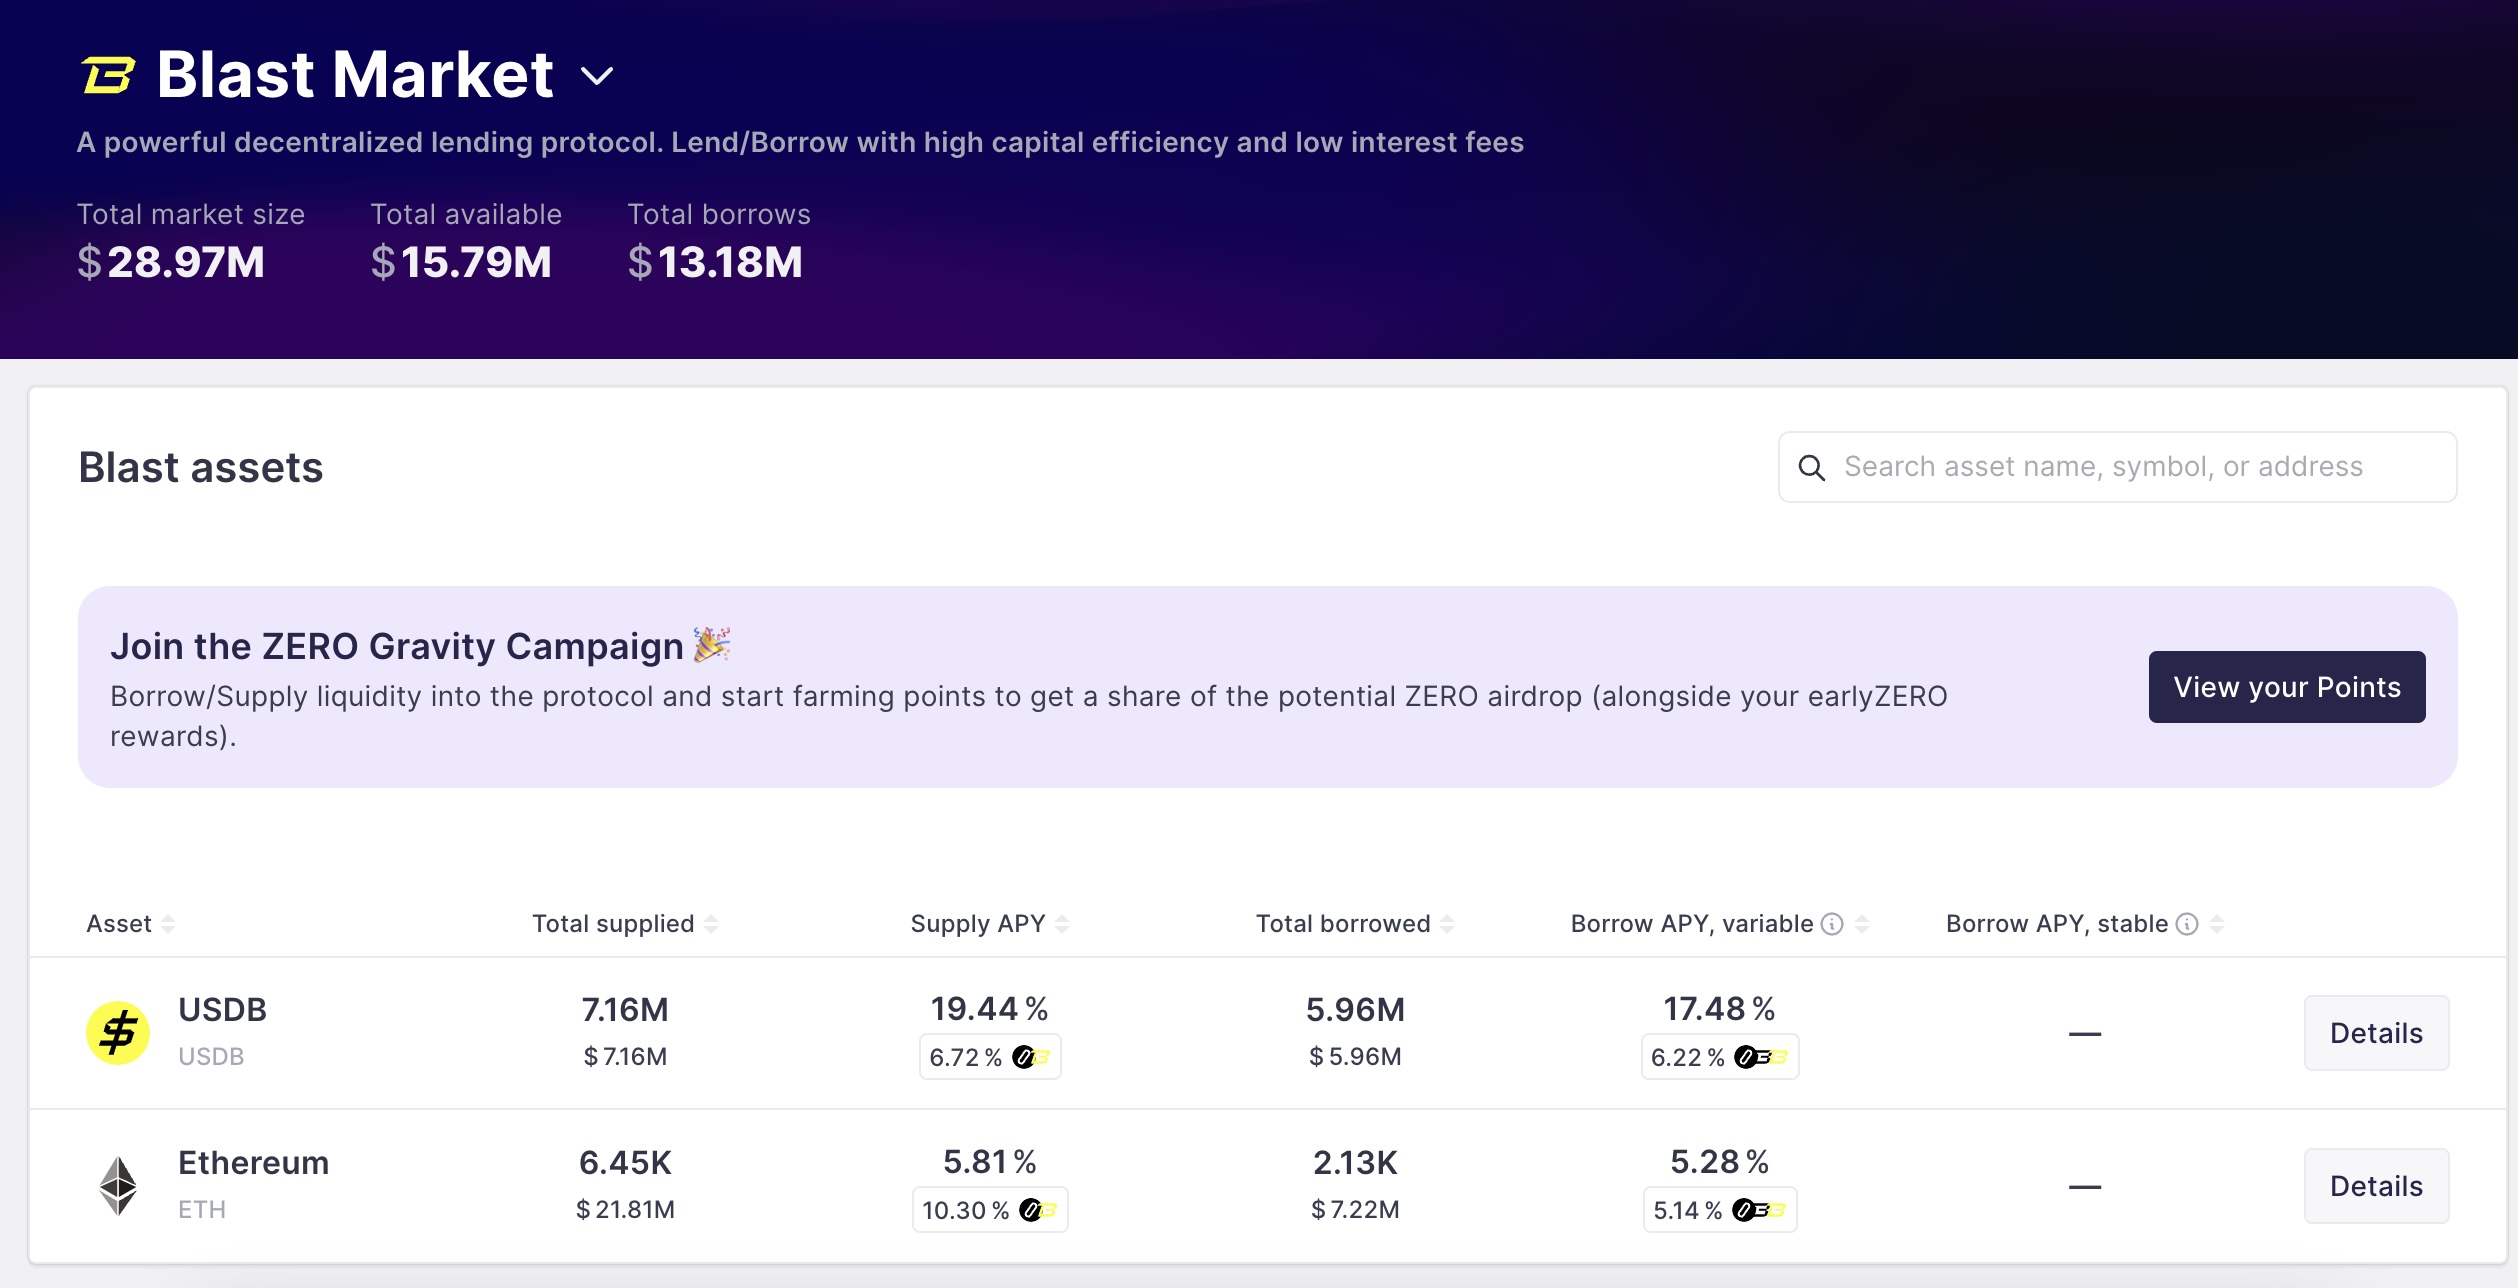Click Ethereum borrowed dollar value $7.22M
2518x1288 pixels.
click(x=1355, y=1210)
